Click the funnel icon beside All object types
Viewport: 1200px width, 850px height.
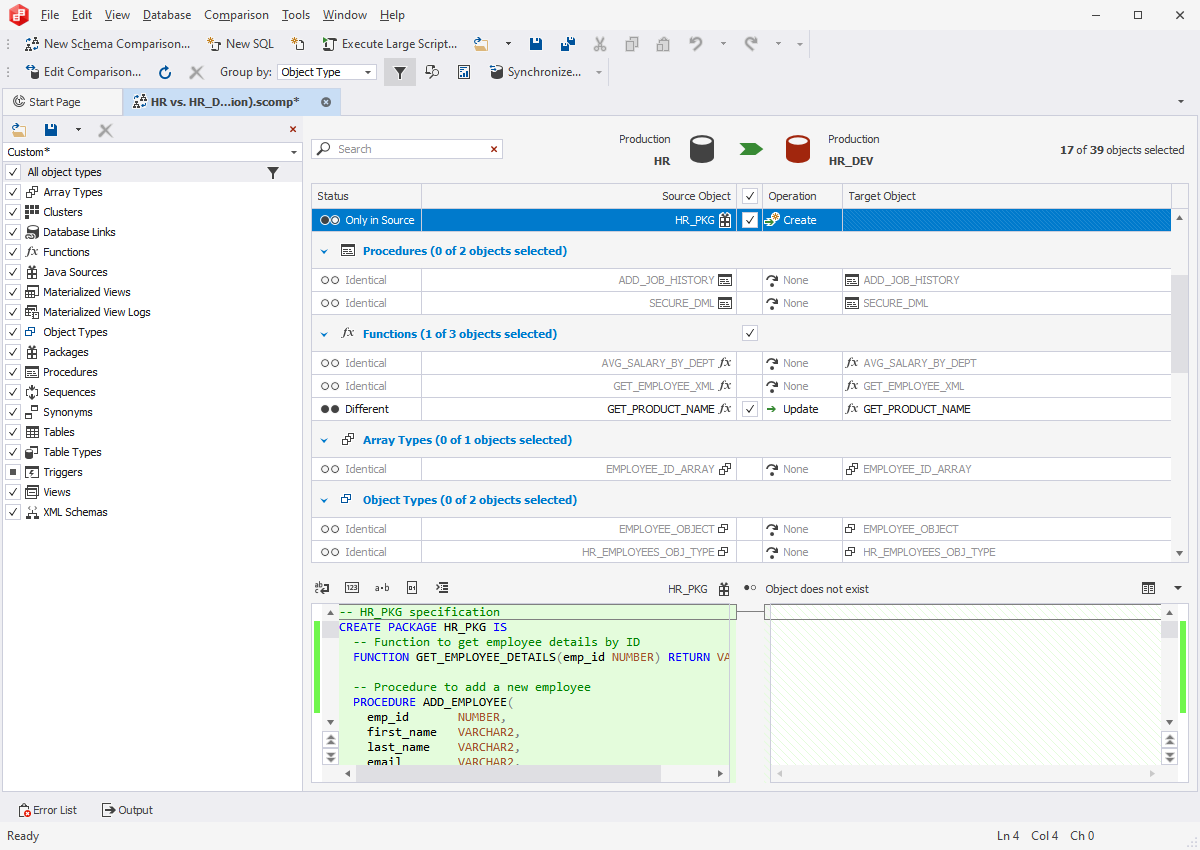[x=273, y=172]
